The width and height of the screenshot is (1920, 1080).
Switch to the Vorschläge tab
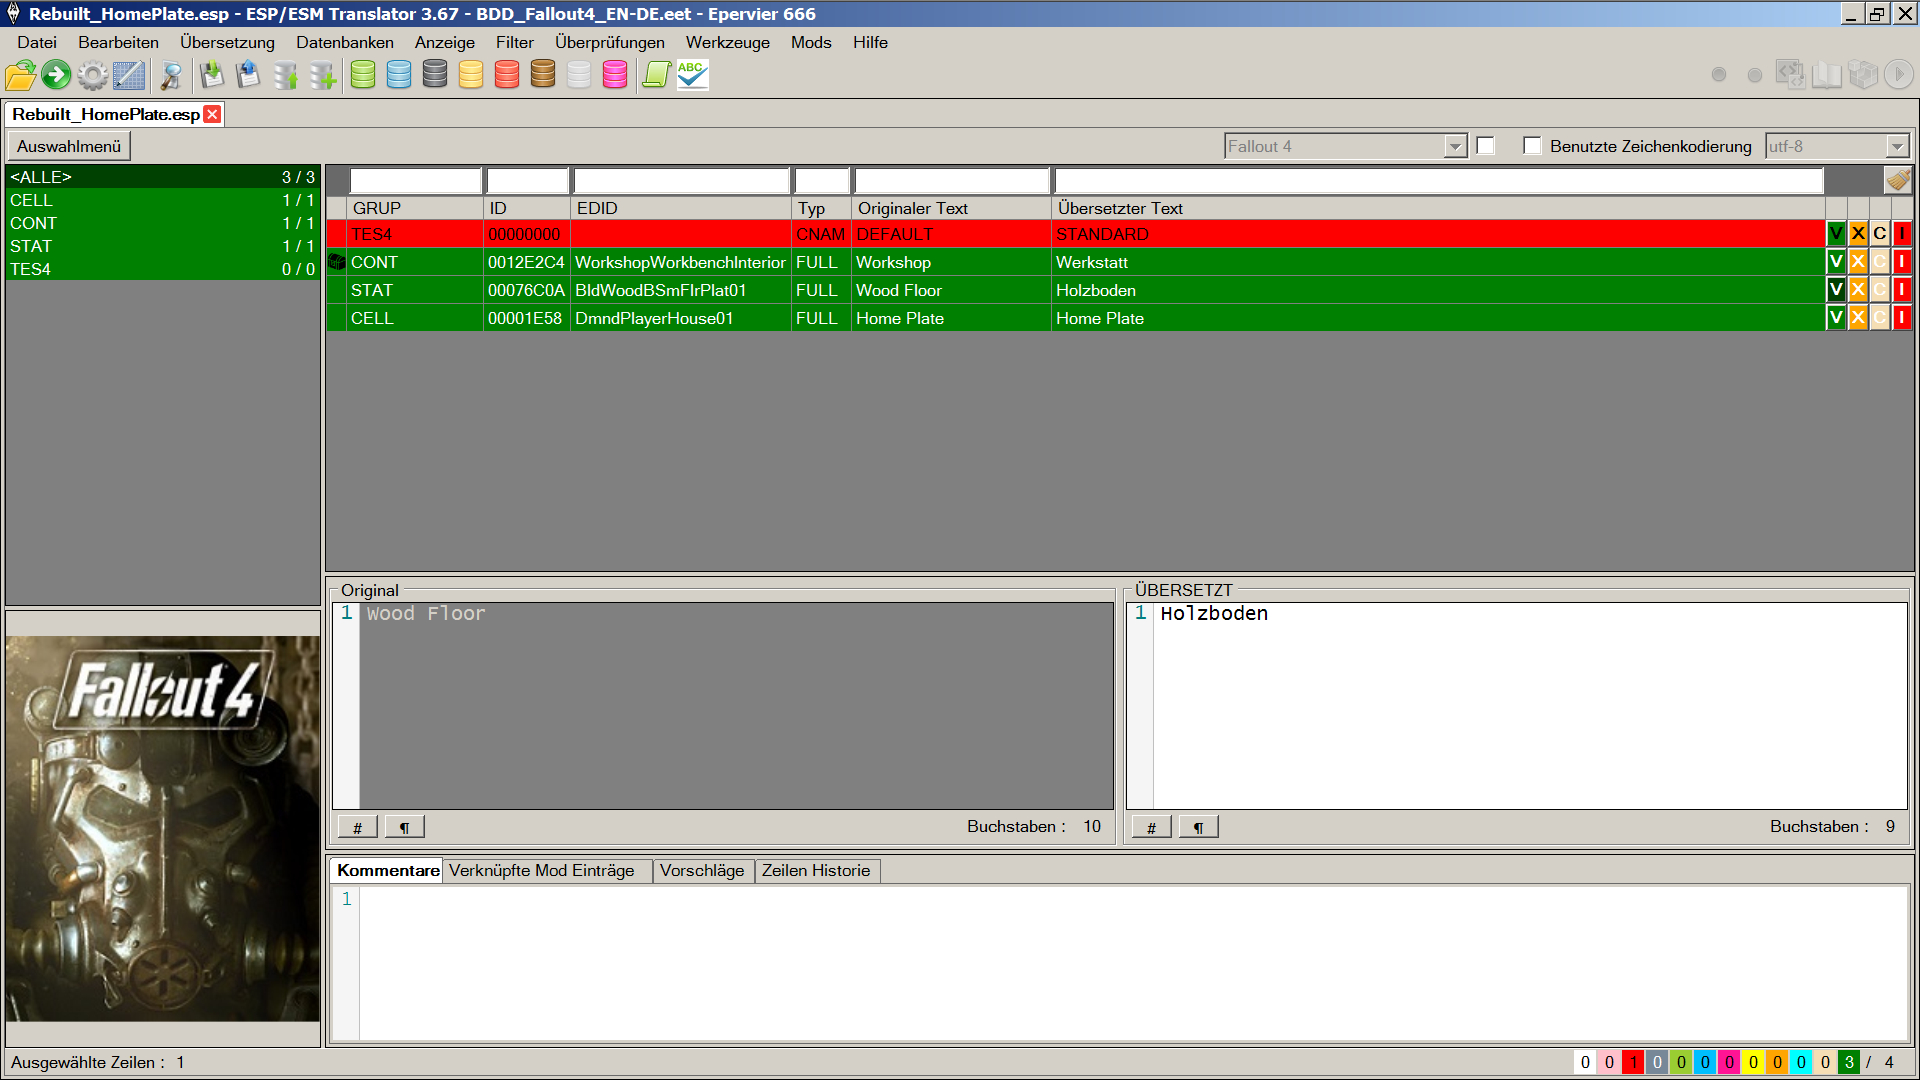tap(702, 871)
